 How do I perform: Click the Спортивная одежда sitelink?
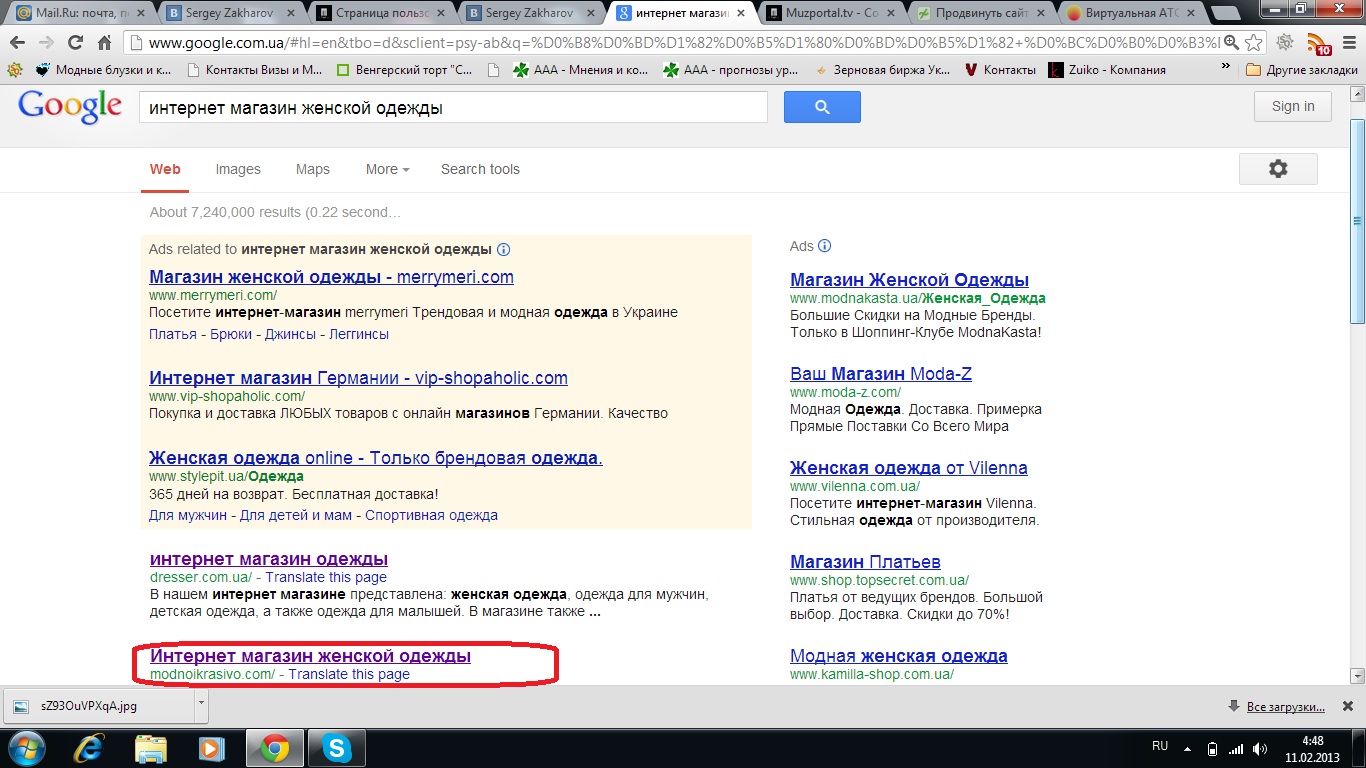click(x=431, y=515)
